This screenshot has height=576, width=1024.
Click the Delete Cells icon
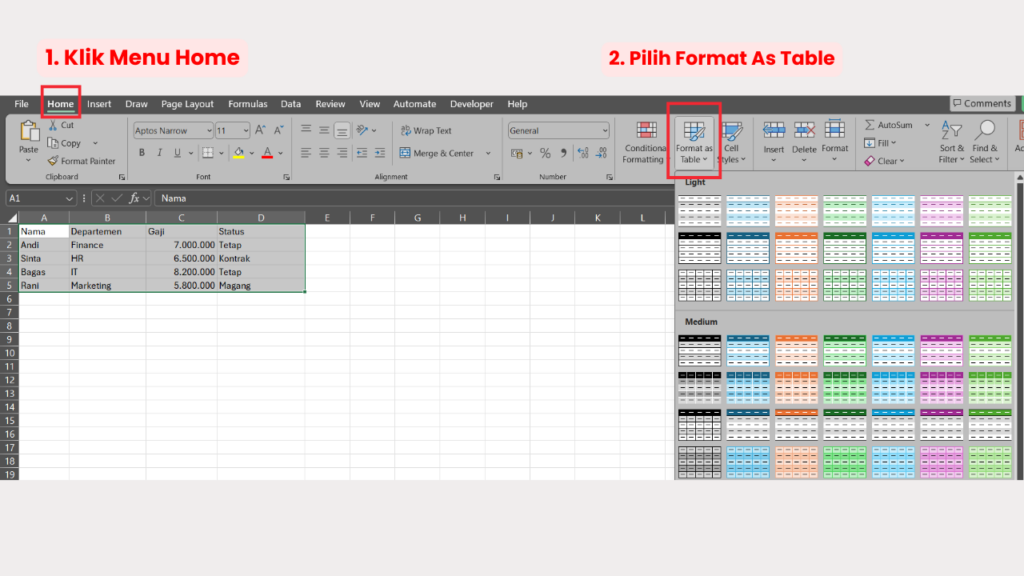(804, 129)
